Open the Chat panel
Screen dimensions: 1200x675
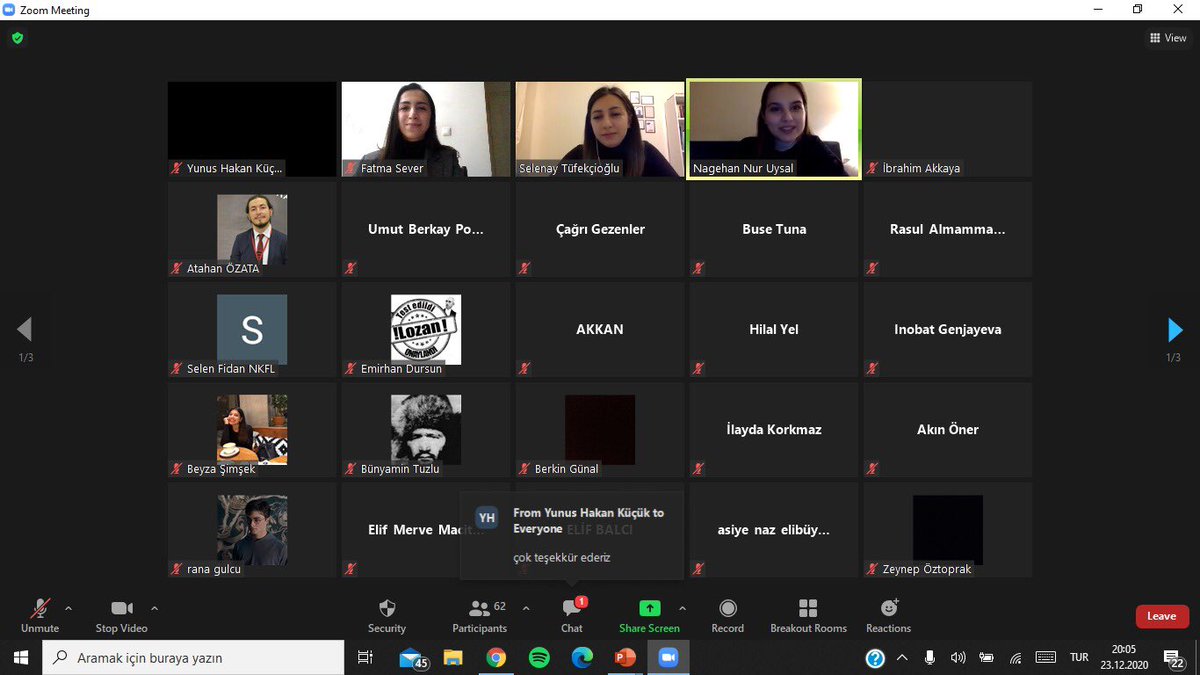click(572, 615)
